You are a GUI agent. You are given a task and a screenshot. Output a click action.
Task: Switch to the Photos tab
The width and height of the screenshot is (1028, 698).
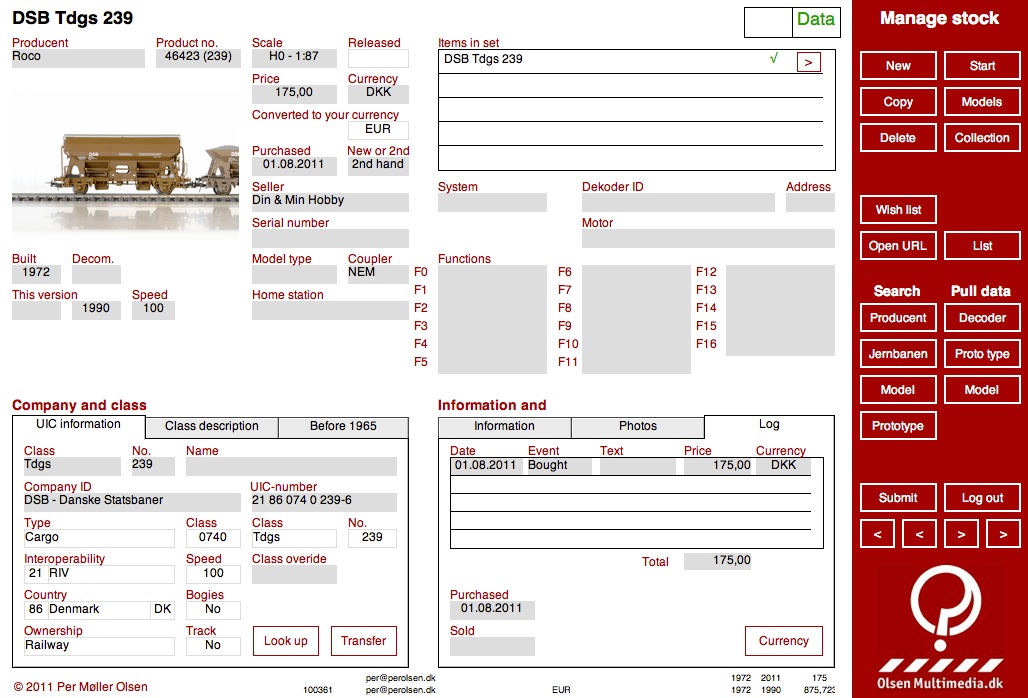[x=637, y=427]
